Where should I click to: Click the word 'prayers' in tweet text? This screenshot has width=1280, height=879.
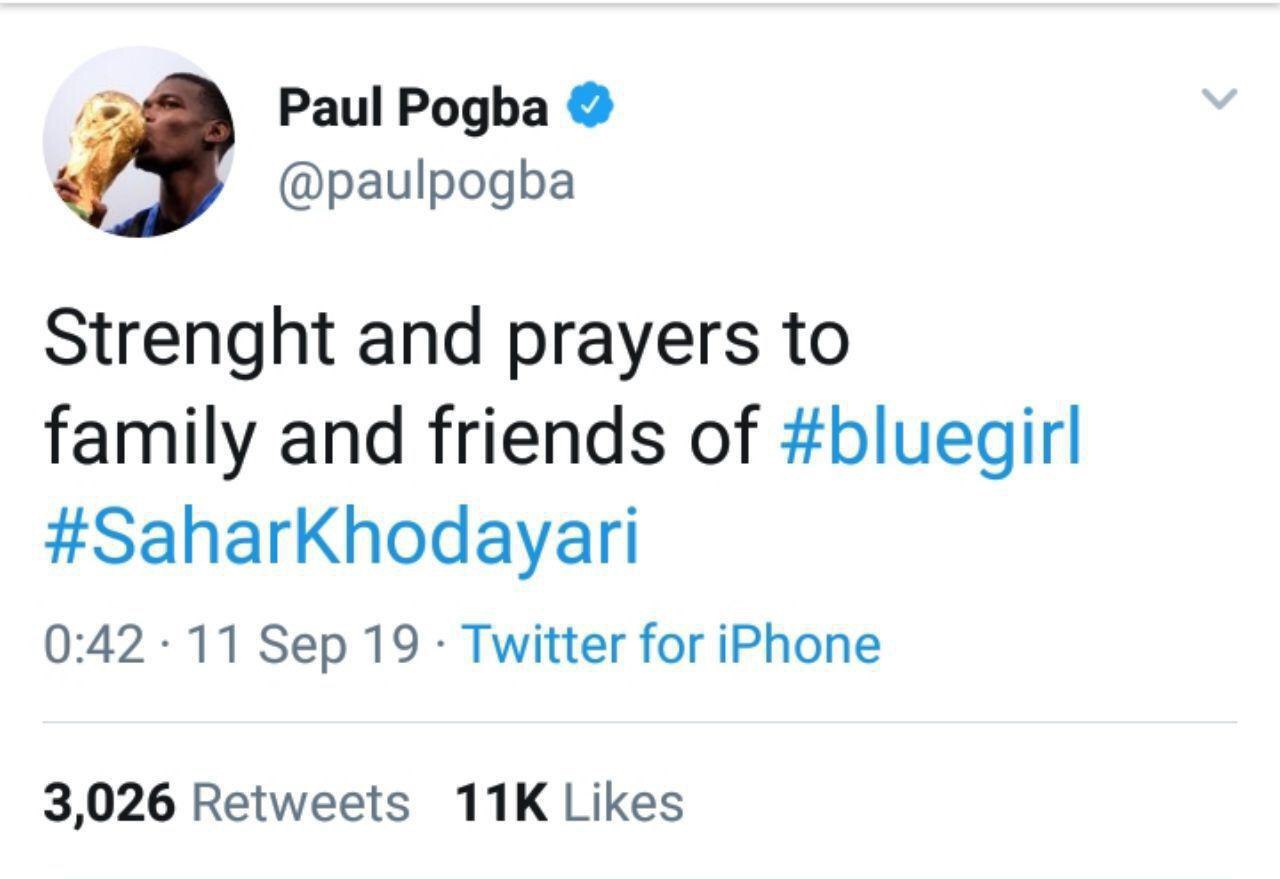(x=633, y=340)
